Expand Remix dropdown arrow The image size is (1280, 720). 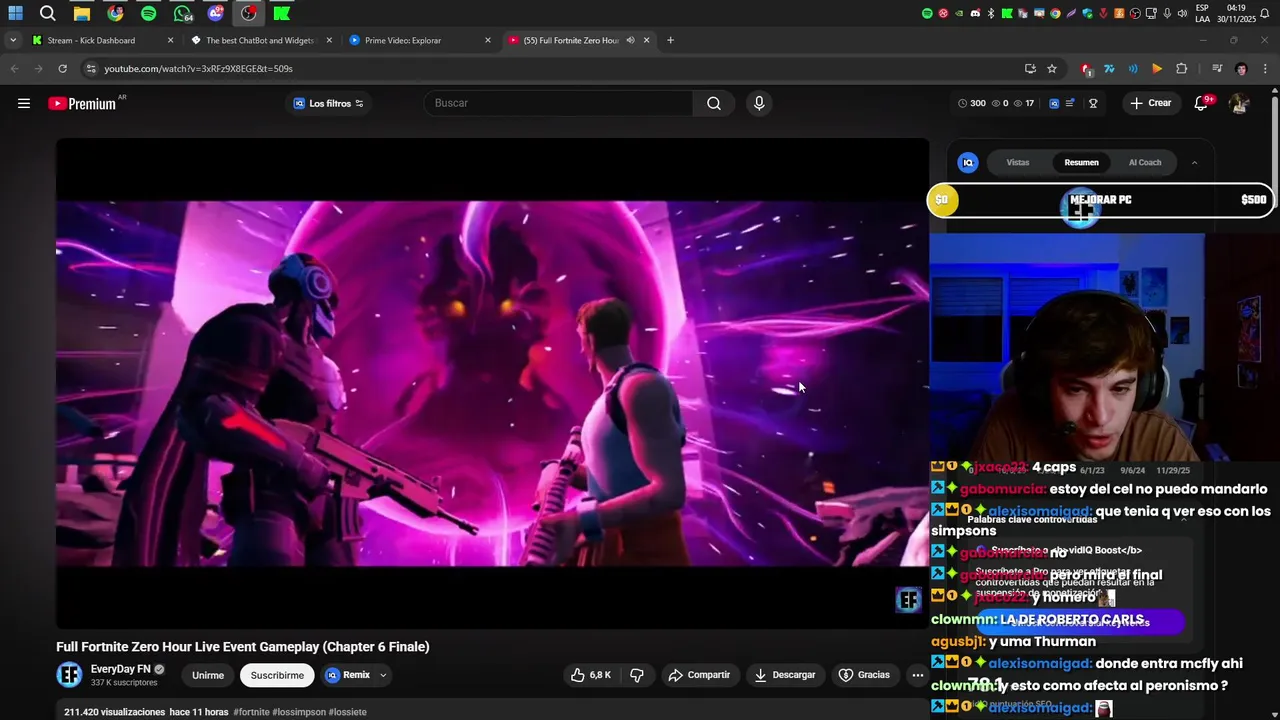tap(382, 675)
